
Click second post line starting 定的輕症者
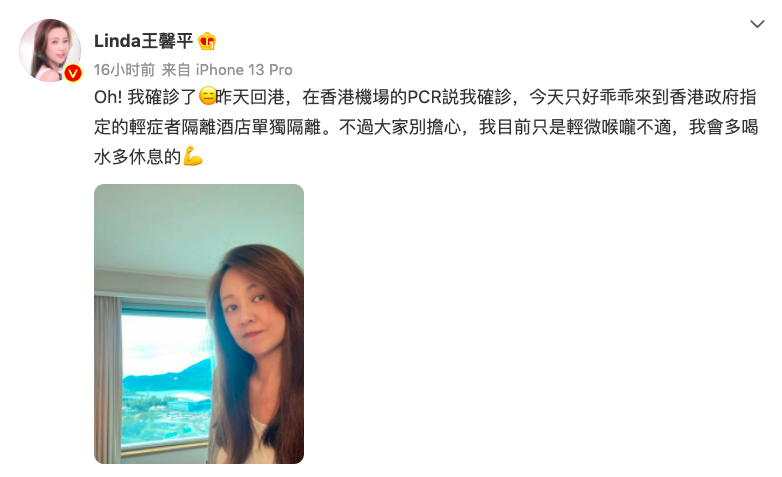(x=426, y=127)
